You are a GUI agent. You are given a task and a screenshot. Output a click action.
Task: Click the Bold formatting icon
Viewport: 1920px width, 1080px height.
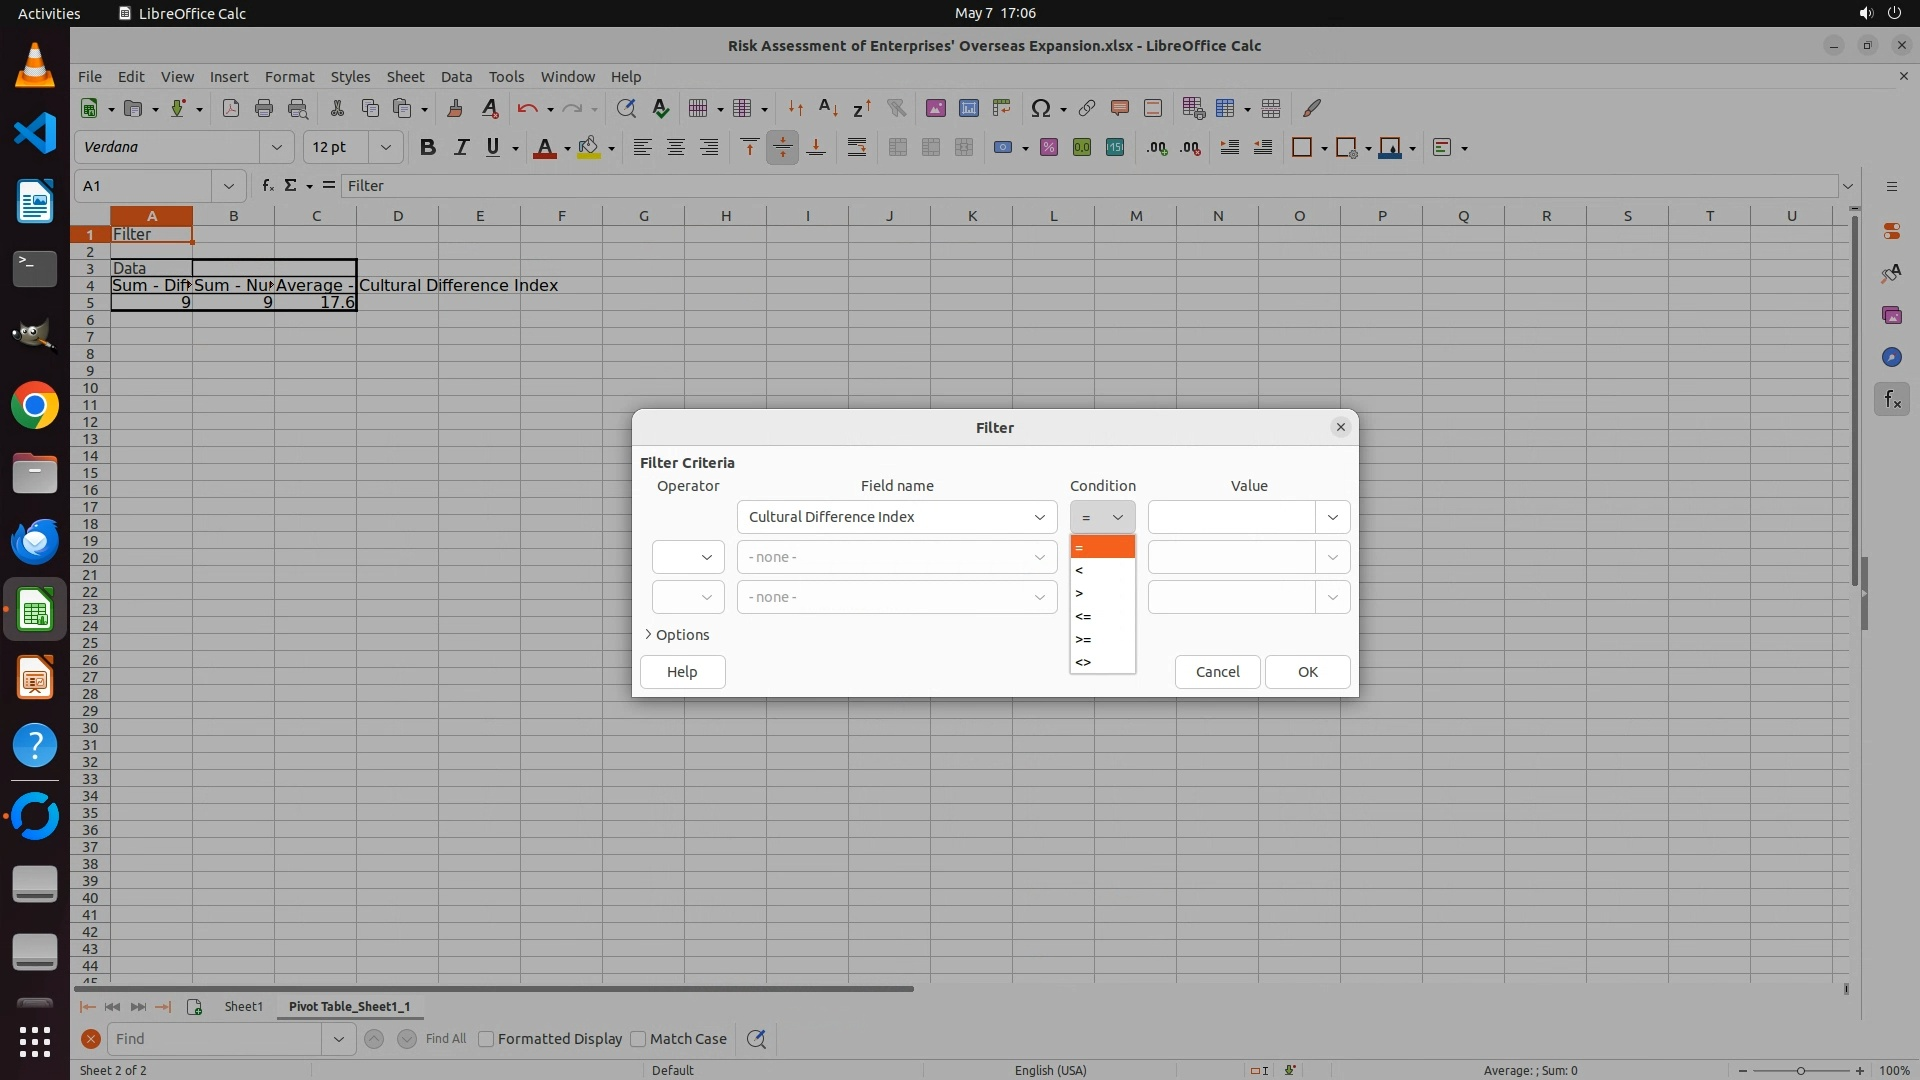(428, 148)
